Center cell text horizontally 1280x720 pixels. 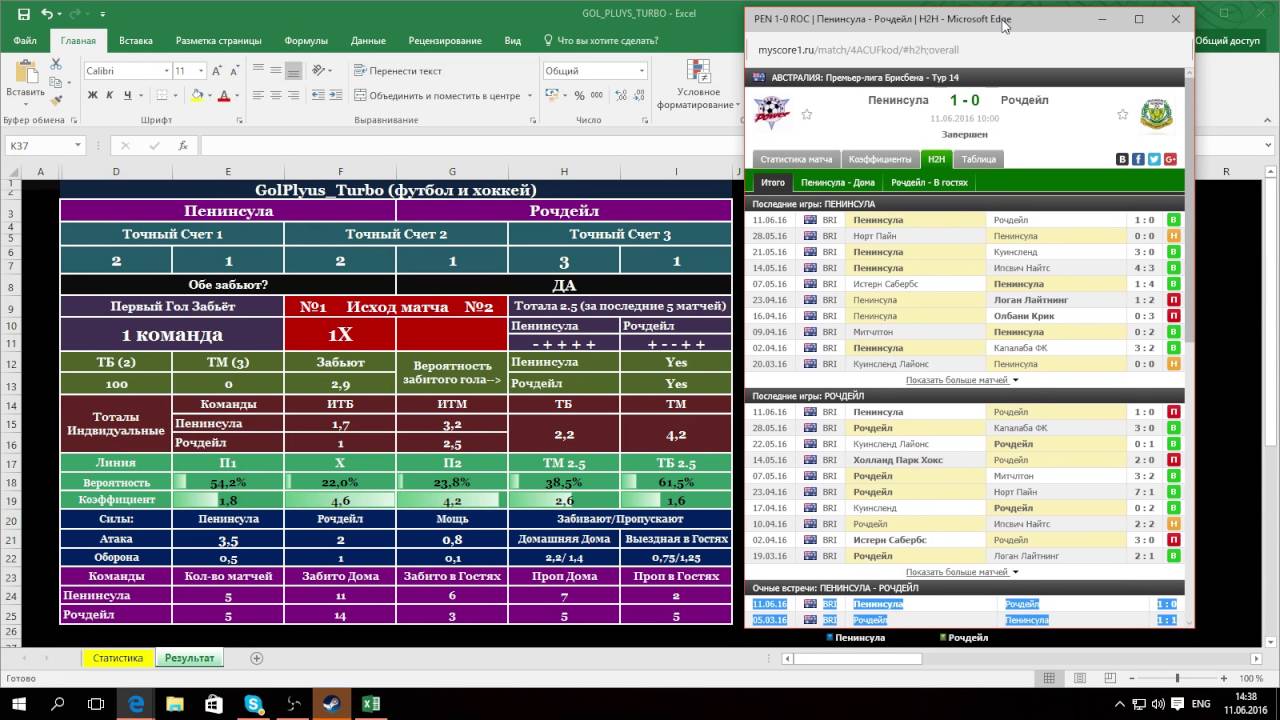(x=275, y=96)
